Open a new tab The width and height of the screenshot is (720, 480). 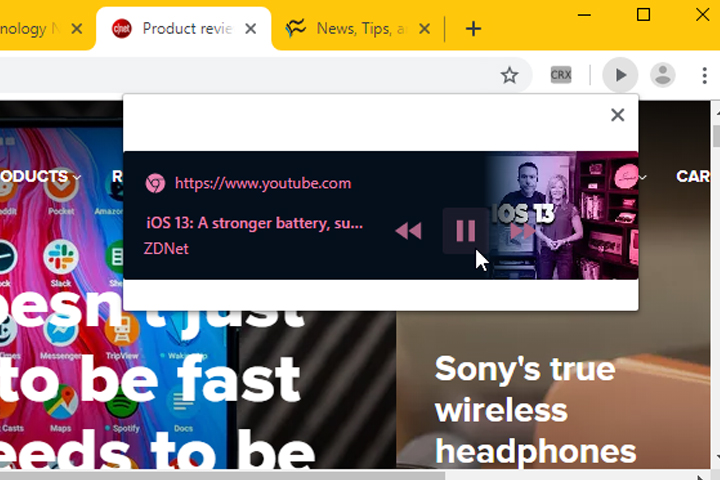click(473, 29)
